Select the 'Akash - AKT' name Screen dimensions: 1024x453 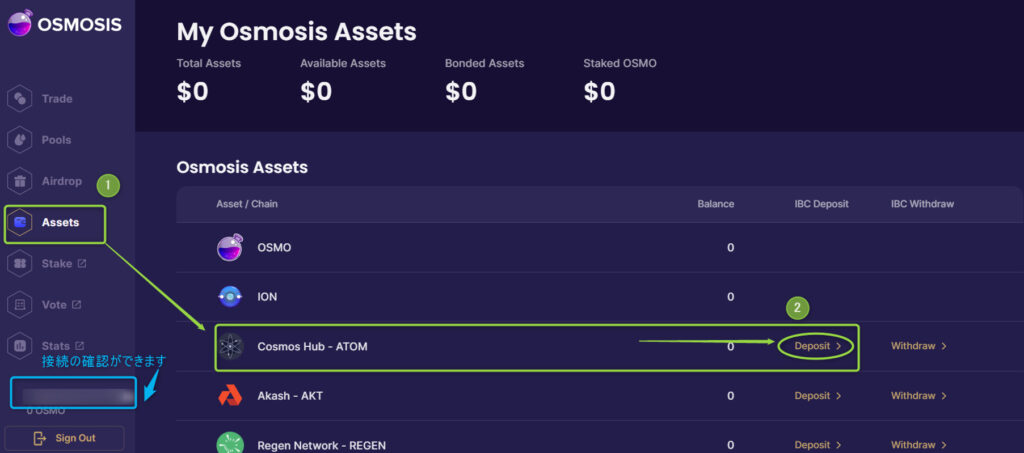coord(290,396)
